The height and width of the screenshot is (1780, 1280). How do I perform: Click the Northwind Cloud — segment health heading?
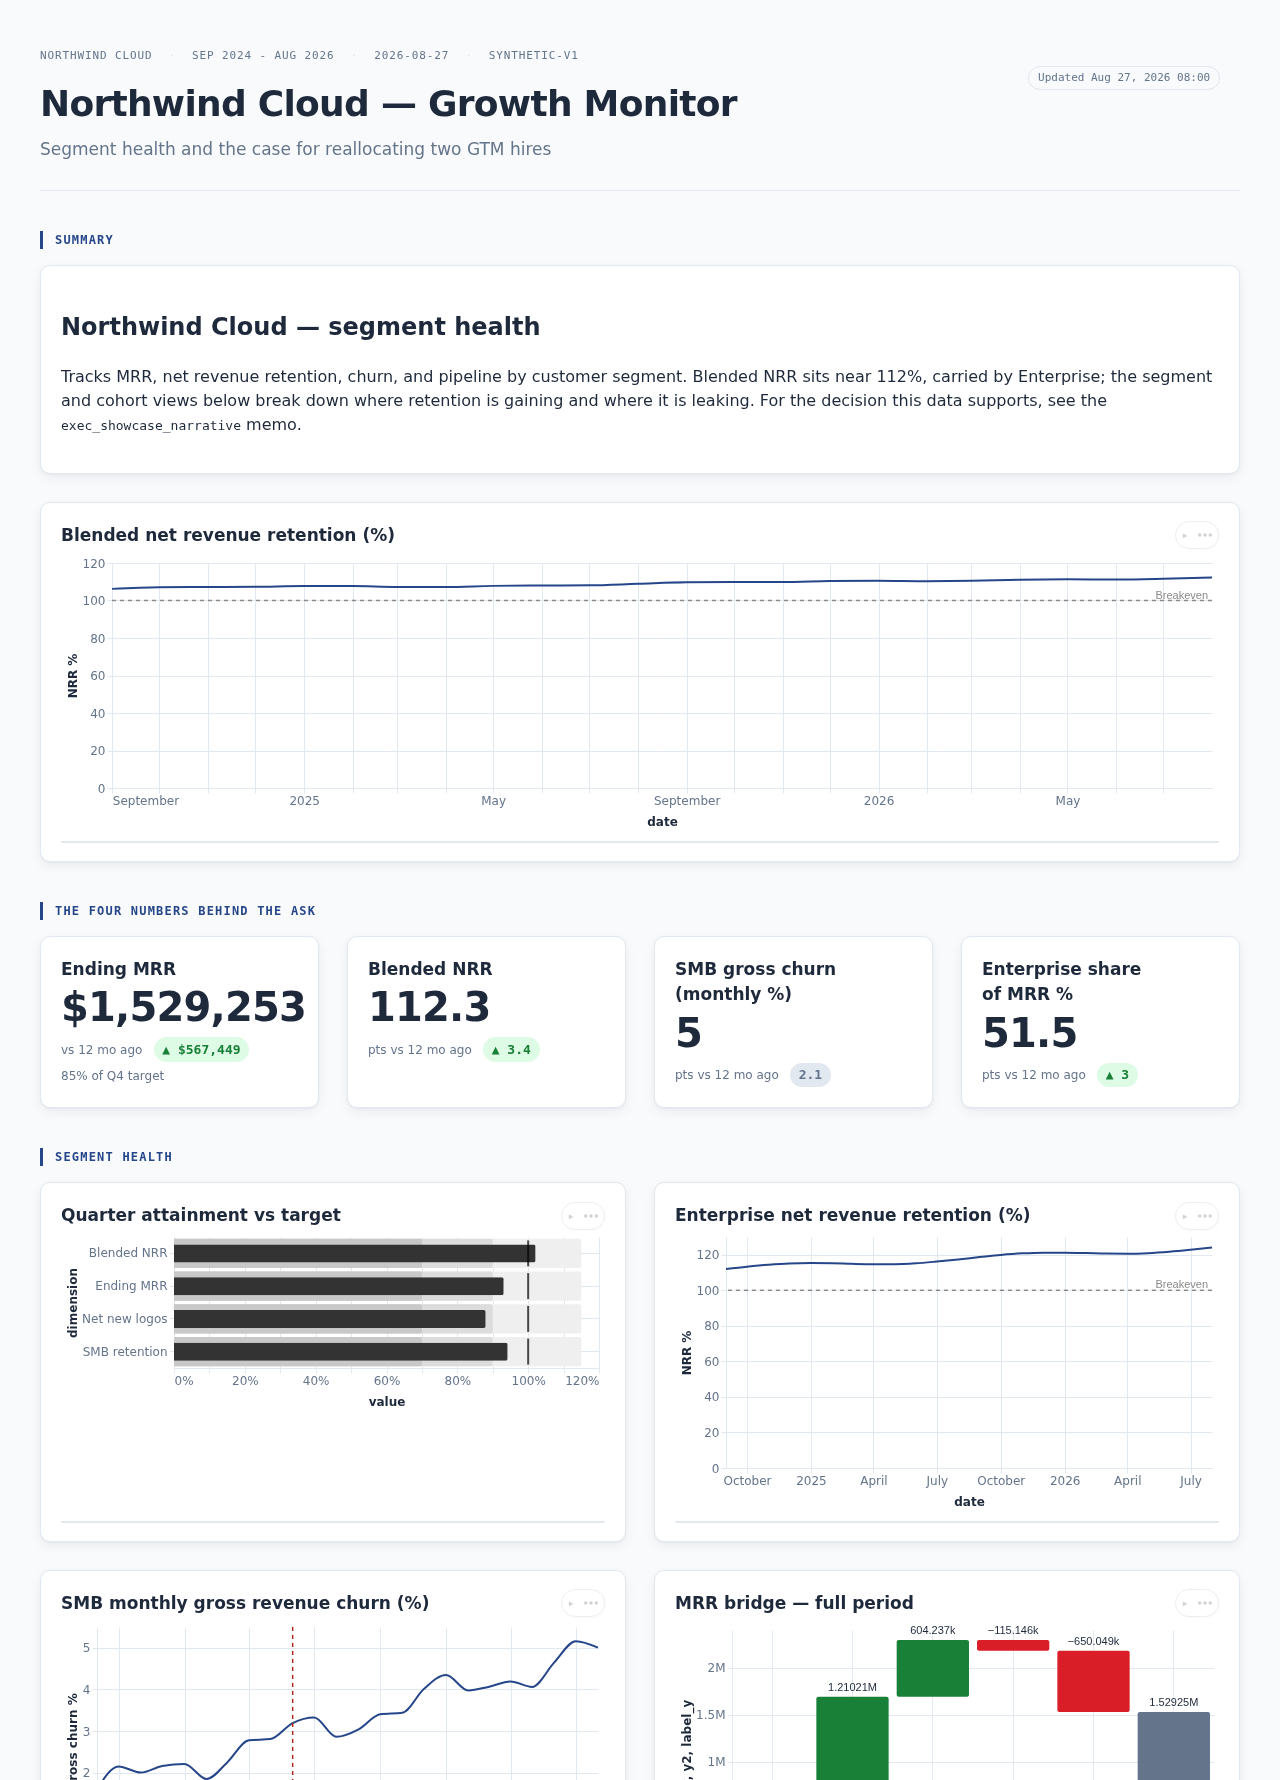[300, 327]
